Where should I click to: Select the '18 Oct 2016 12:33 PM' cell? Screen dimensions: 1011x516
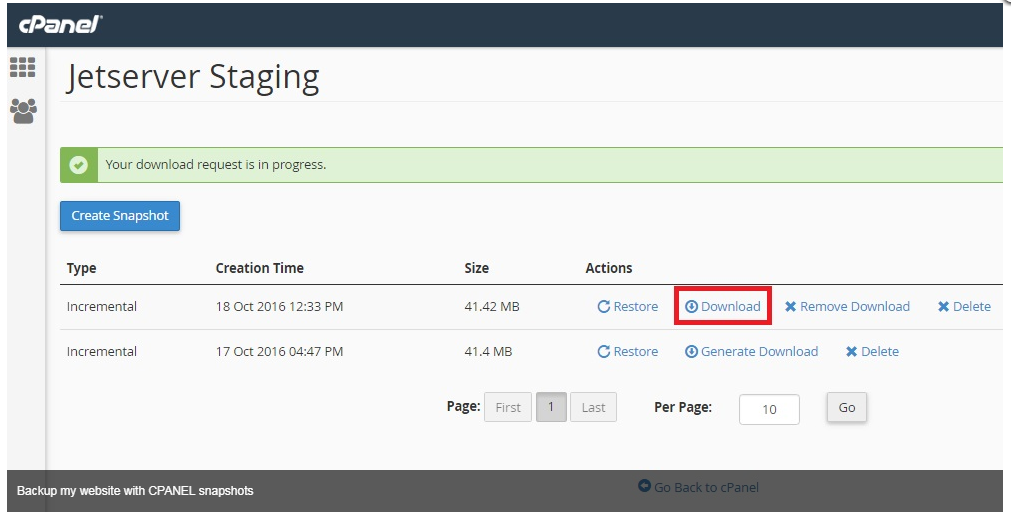279,306
